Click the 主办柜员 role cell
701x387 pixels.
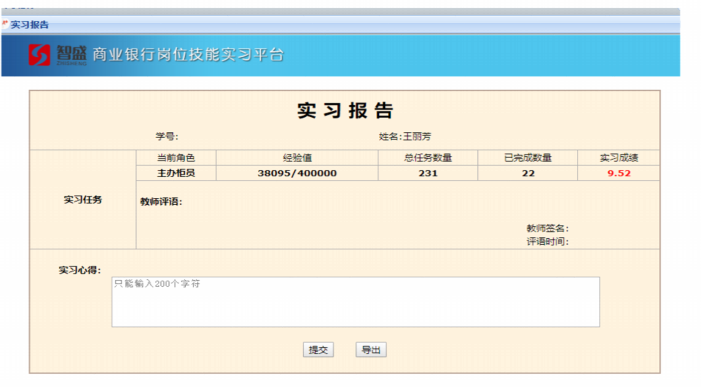click(176, 173)
